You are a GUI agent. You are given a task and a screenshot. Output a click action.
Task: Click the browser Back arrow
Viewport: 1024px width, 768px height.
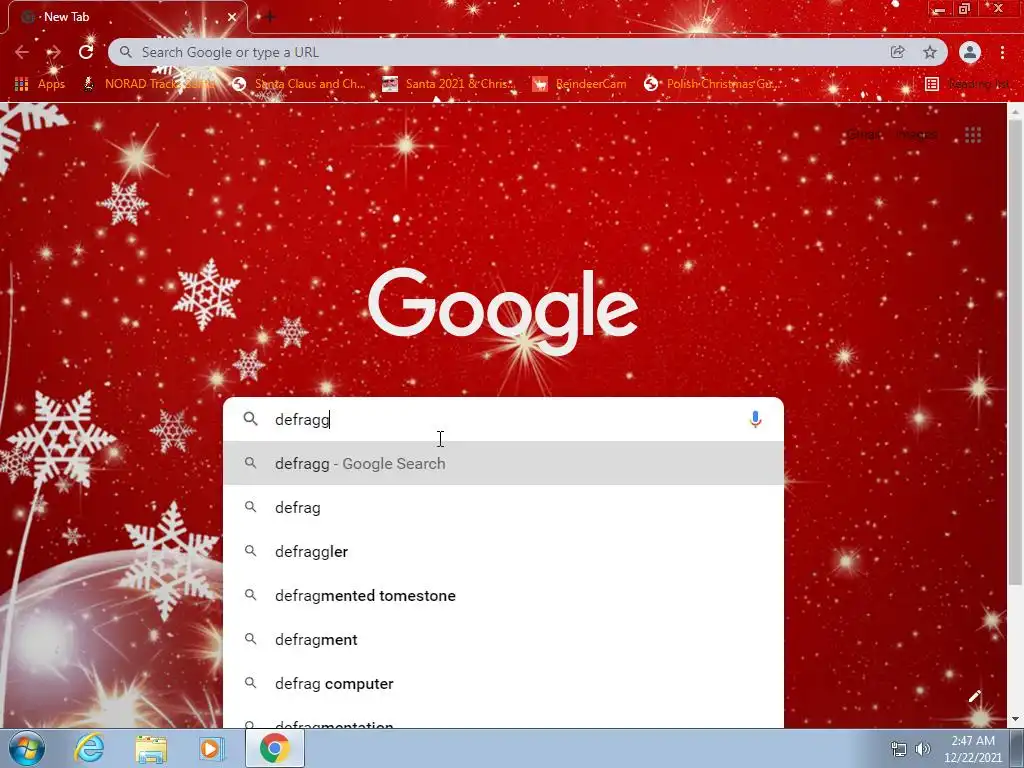coord(22,52)
